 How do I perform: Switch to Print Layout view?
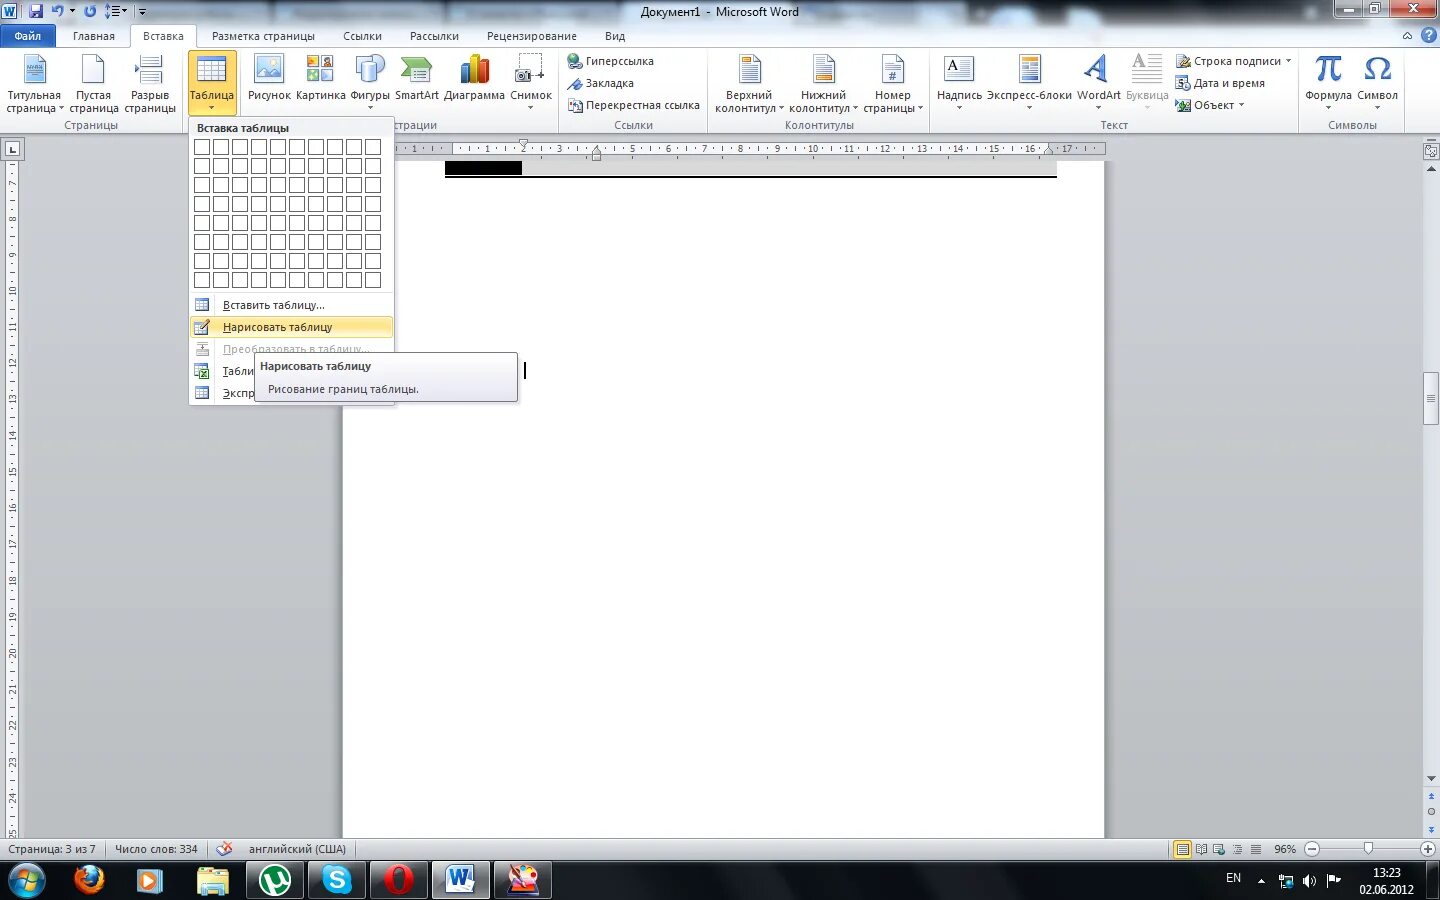(1183, 849)
